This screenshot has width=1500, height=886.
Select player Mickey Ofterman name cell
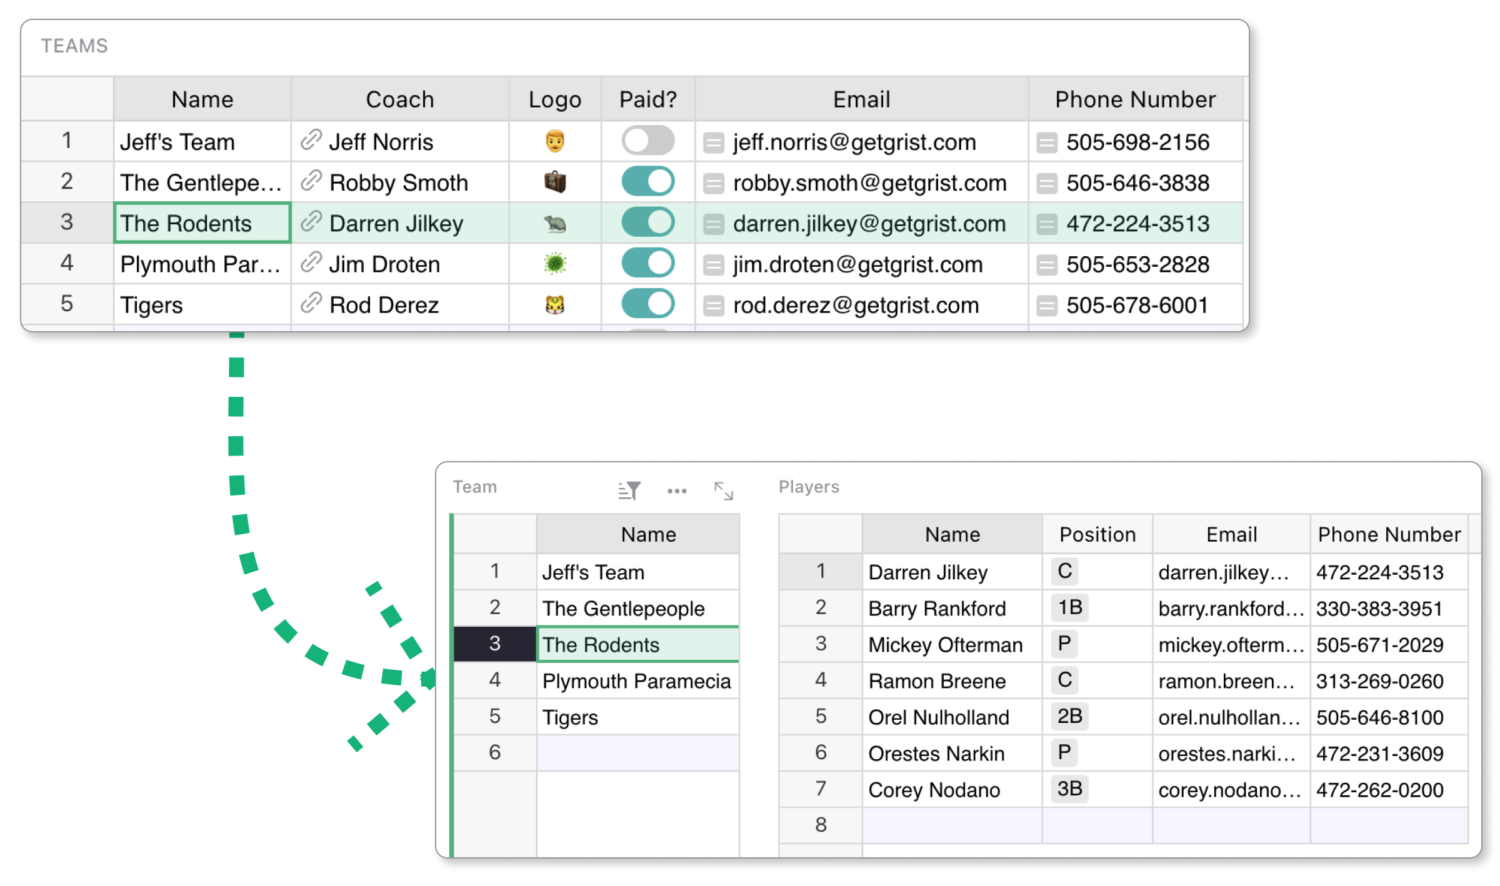(952, 645)
